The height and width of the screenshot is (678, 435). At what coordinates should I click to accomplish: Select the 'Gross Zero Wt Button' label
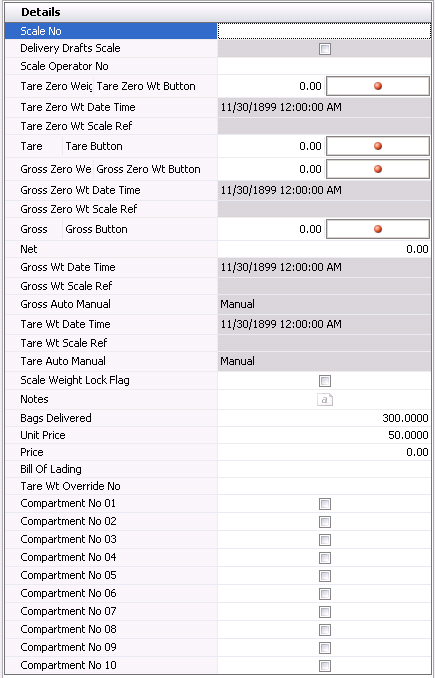point(148,169)
